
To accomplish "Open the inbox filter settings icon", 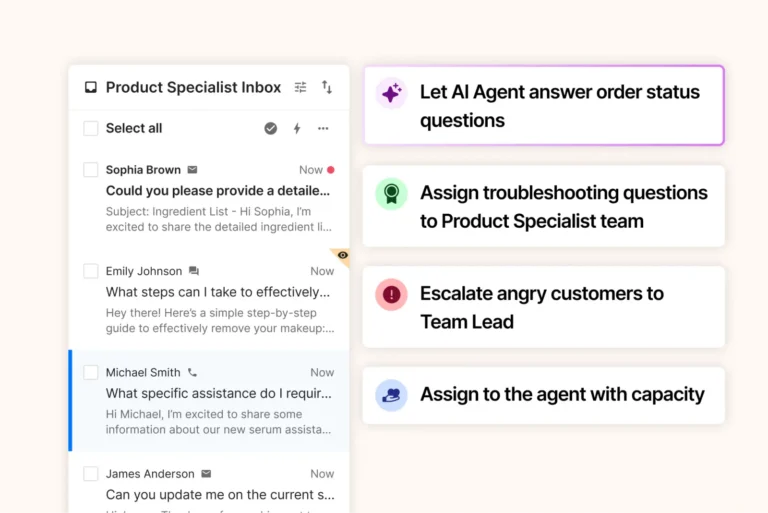I will tap(300, 87).
